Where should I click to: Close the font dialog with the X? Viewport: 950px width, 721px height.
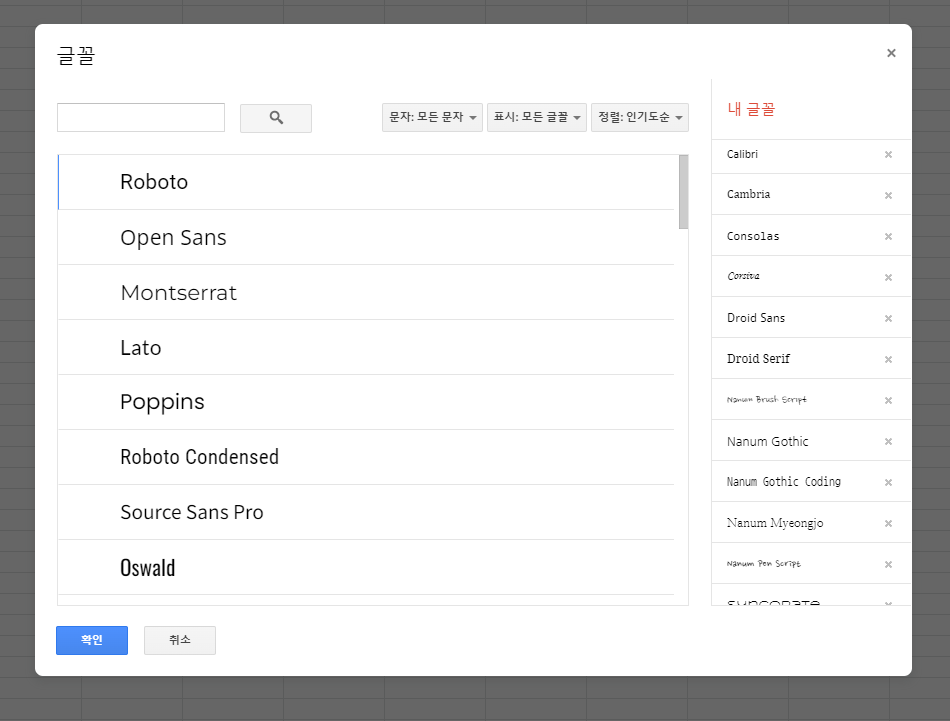891,53
